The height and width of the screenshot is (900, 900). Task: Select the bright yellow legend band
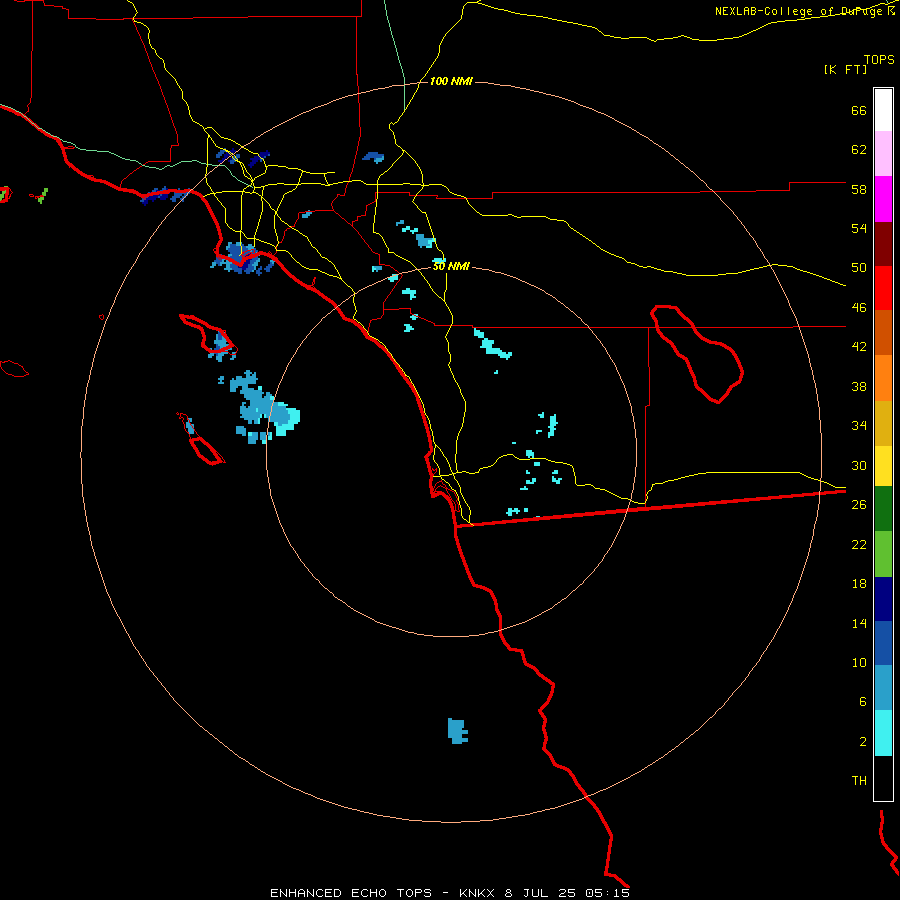tap(883, 466)
